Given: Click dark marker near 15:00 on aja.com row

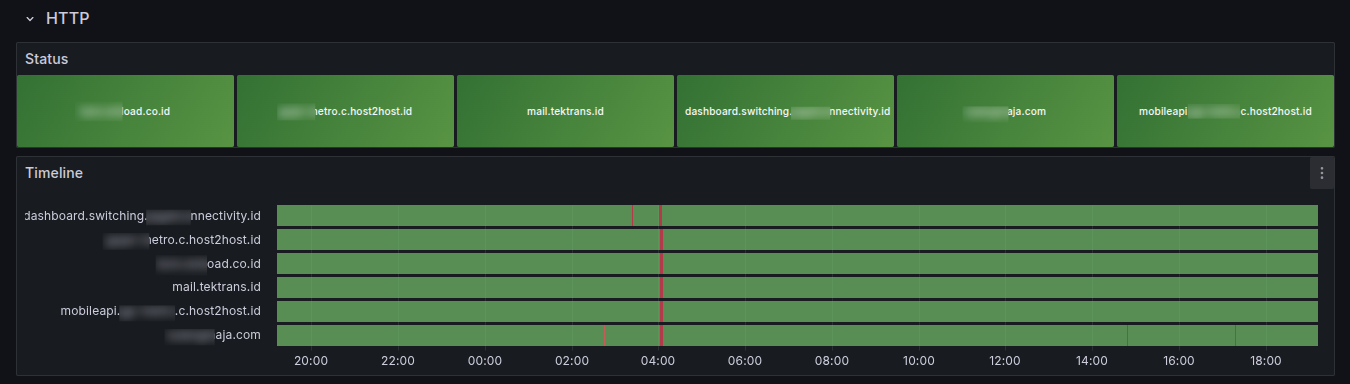Looking at the screenshot, I should pos(1127,335).
